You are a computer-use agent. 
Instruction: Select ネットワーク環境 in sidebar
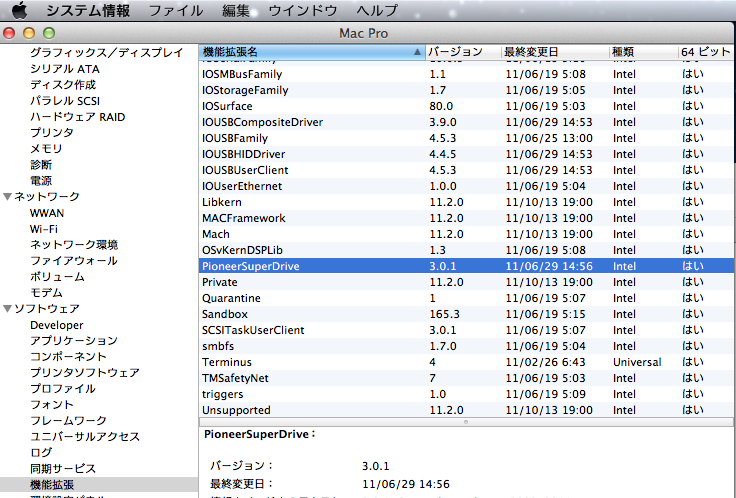tap(74, 245)
